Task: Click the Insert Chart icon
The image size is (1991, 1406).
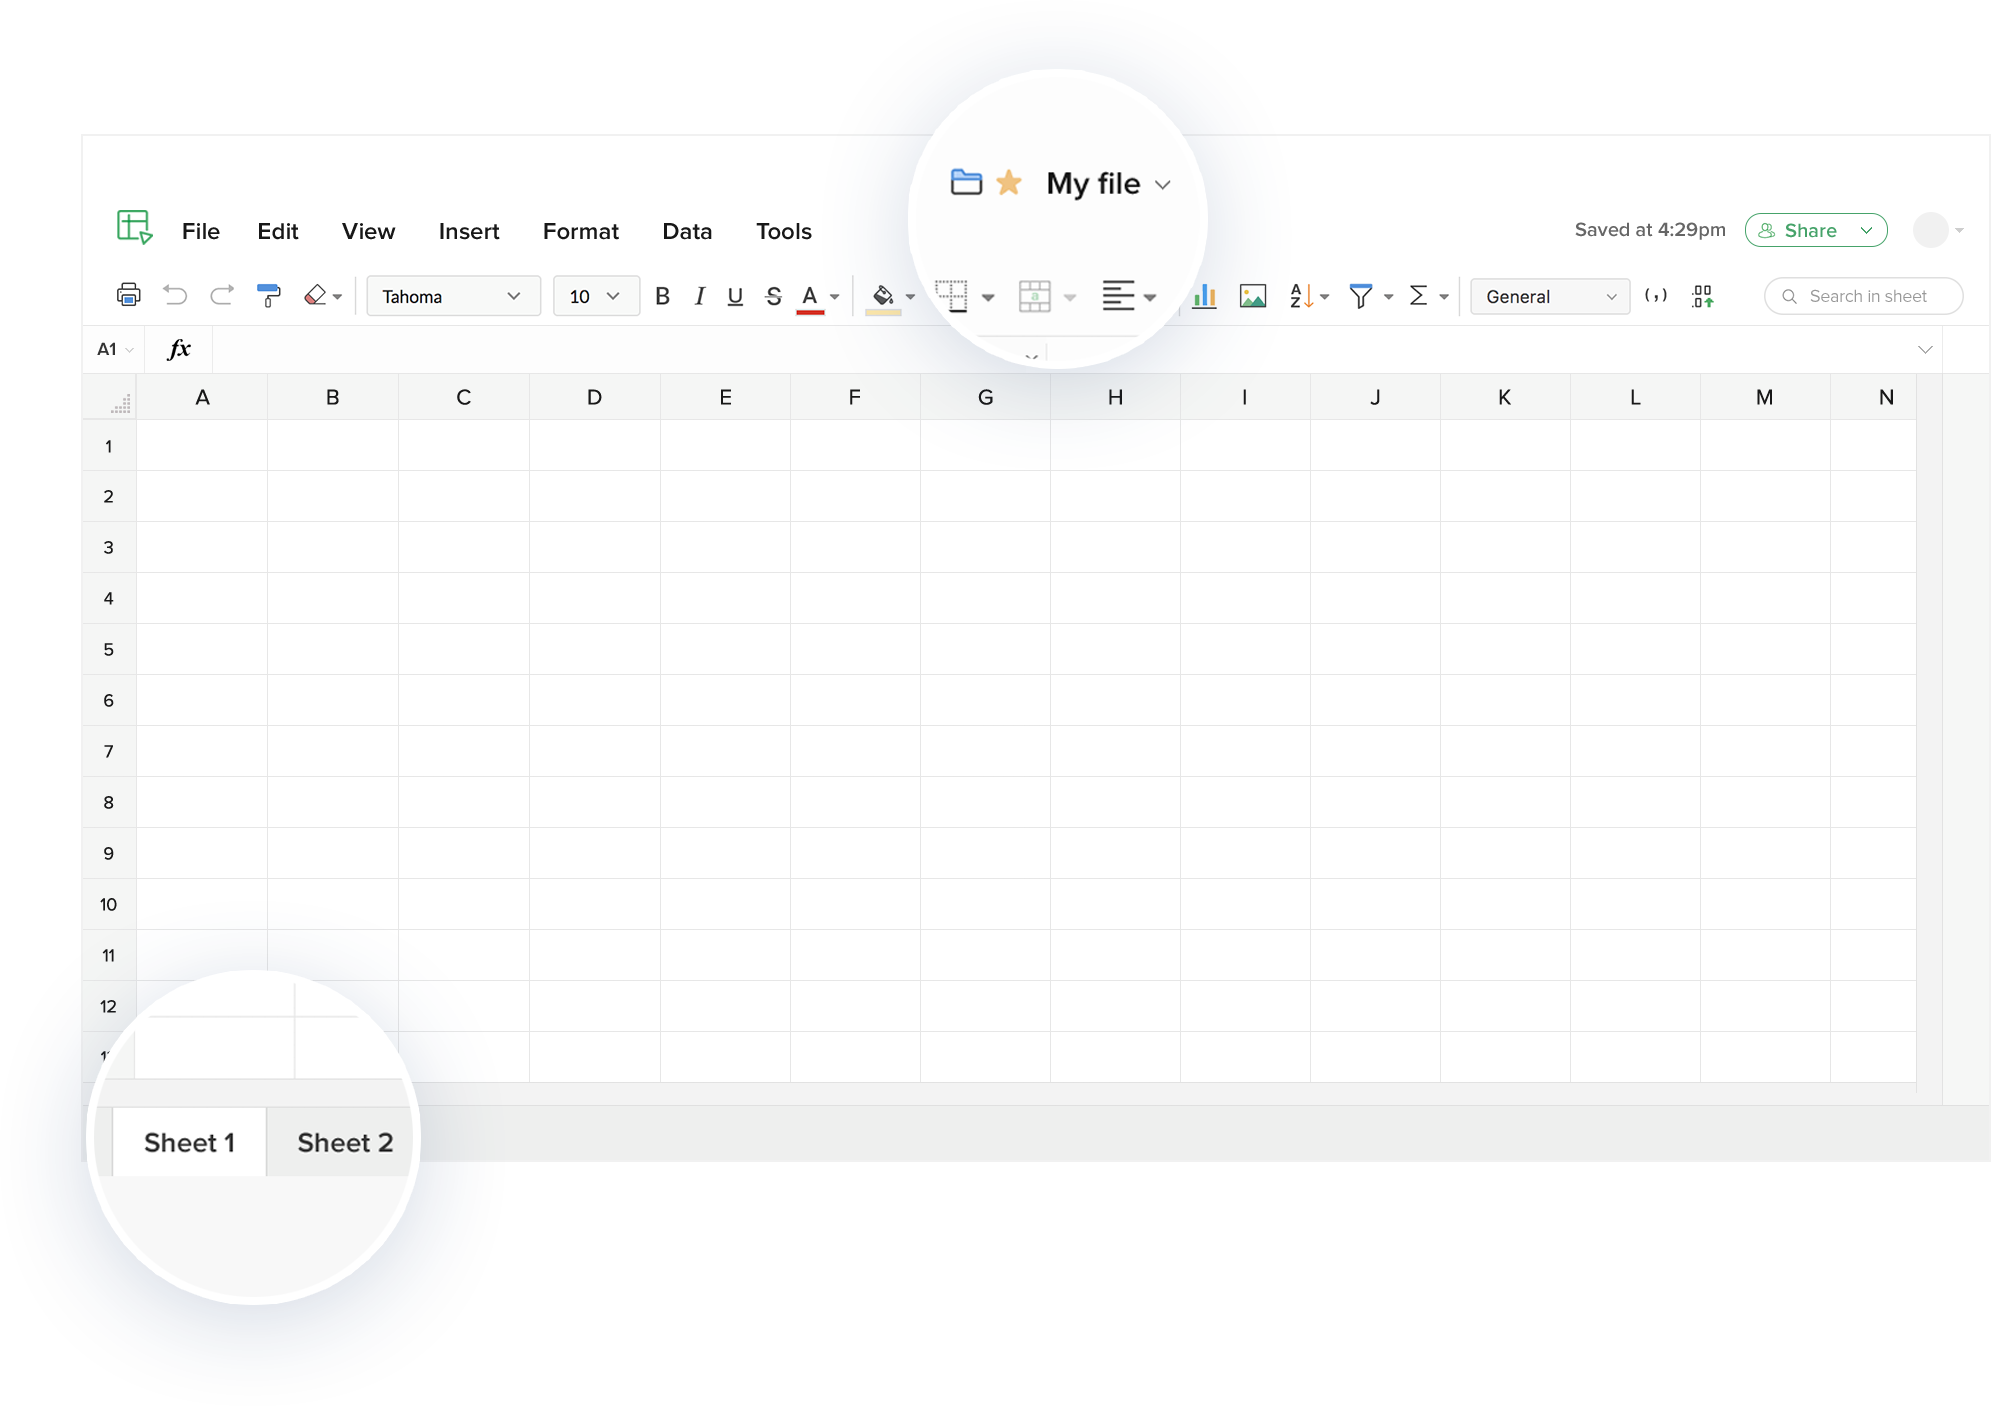Action: [1203, 295]
